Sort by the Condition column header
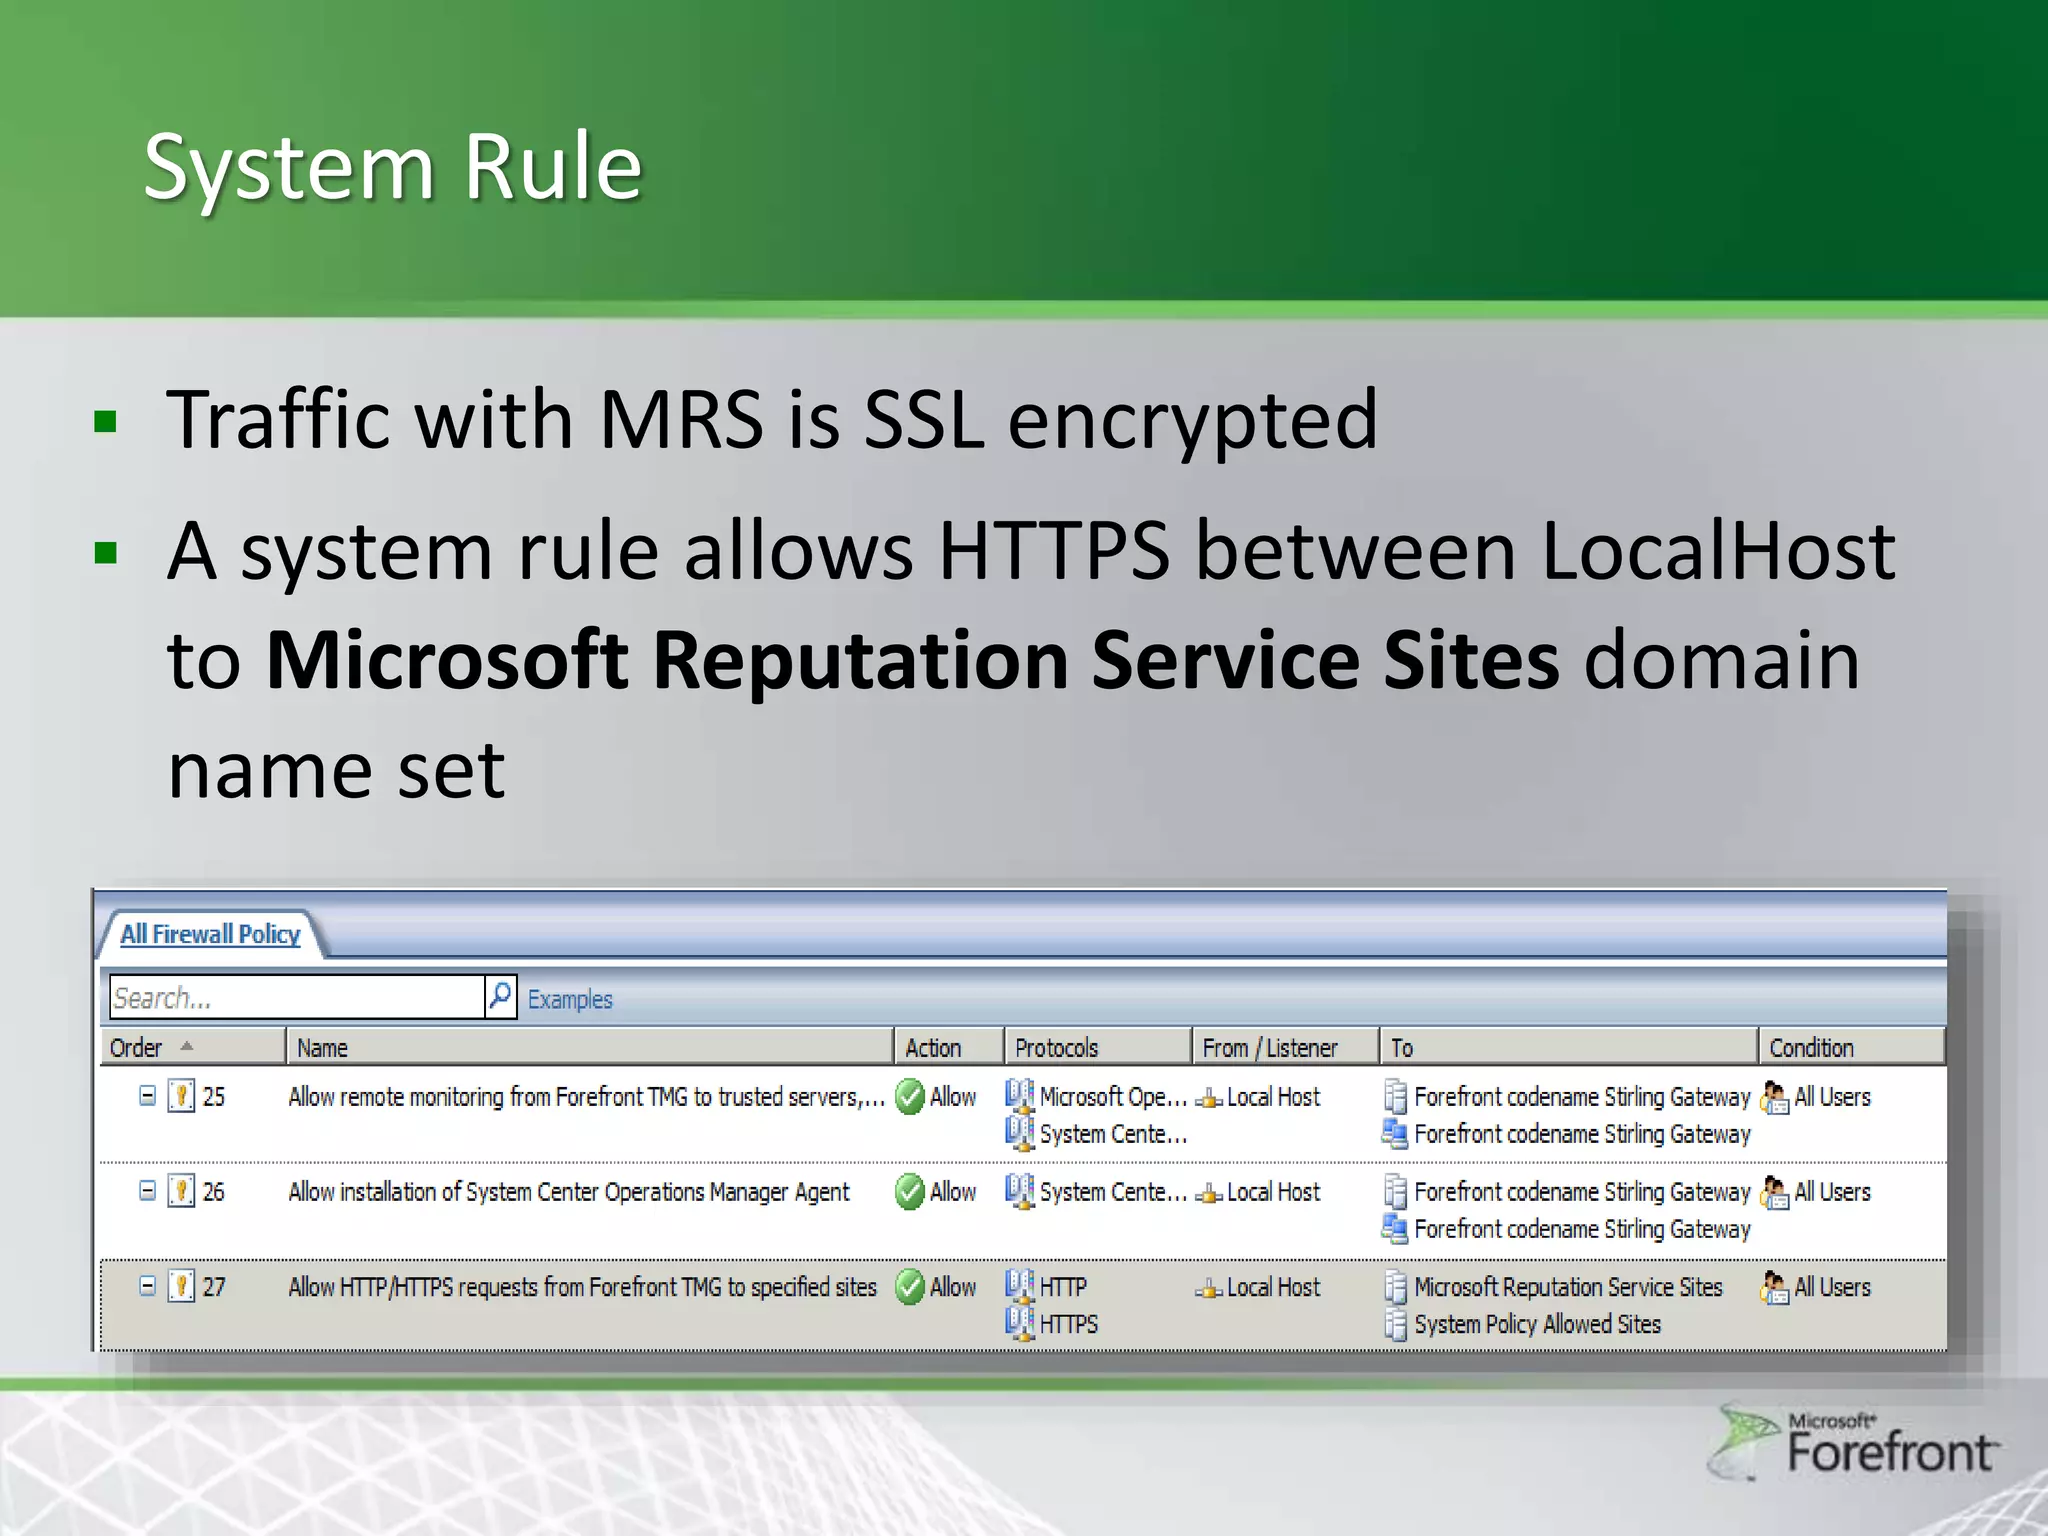 click(1852, 1047)
